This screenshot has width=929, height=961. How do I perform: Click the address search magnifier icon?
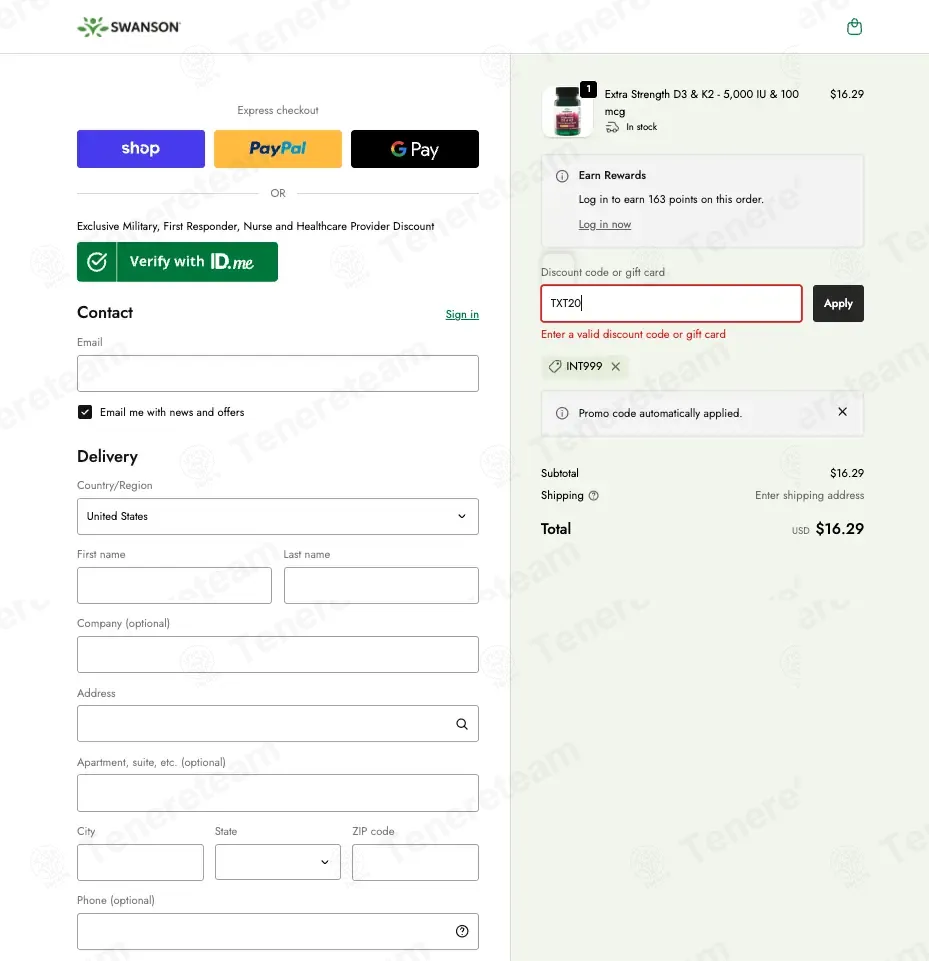(x=462, y=724)
